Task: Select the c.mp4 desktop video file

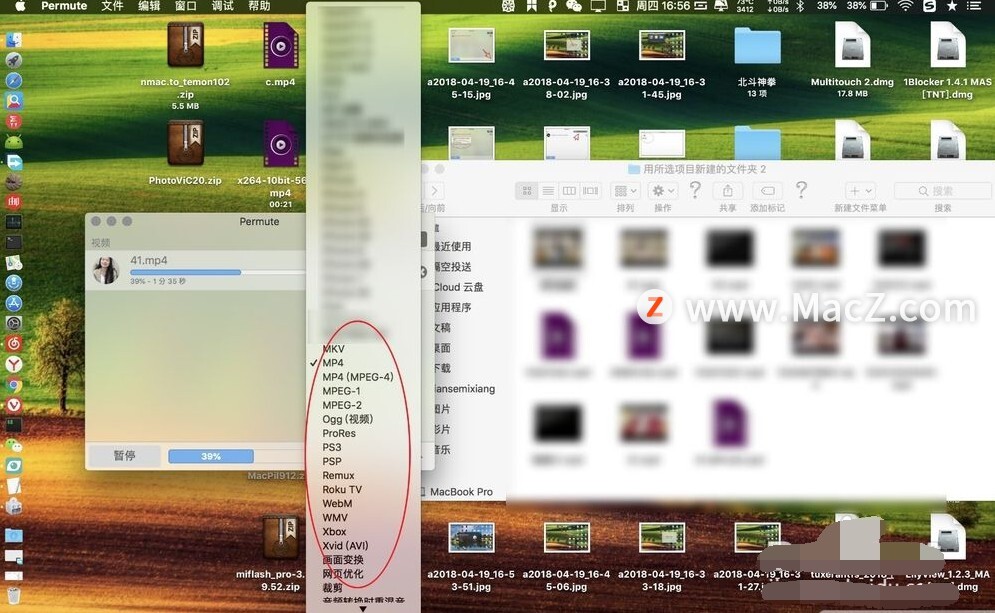Action: pos(280,45)
